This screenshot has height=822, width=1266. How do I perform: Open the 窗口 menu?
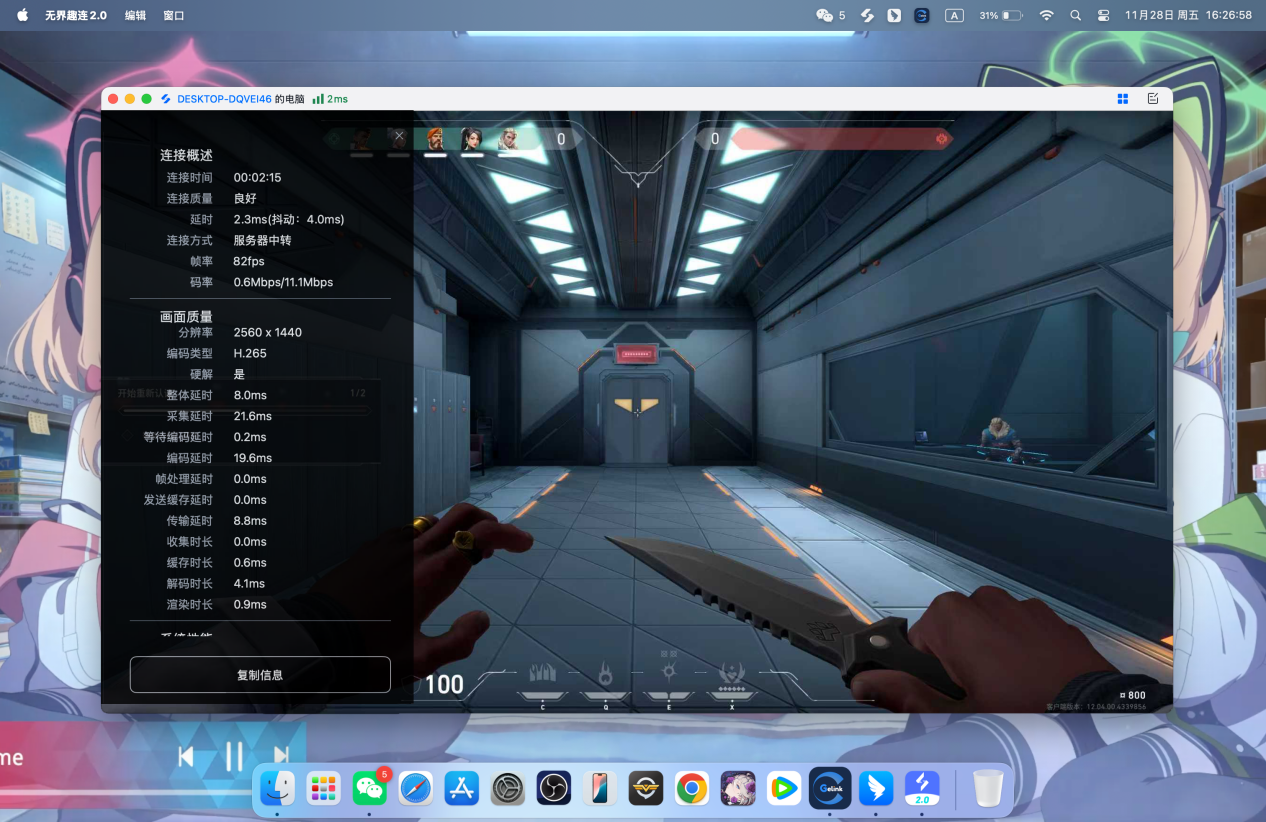(x=174, y=16)
